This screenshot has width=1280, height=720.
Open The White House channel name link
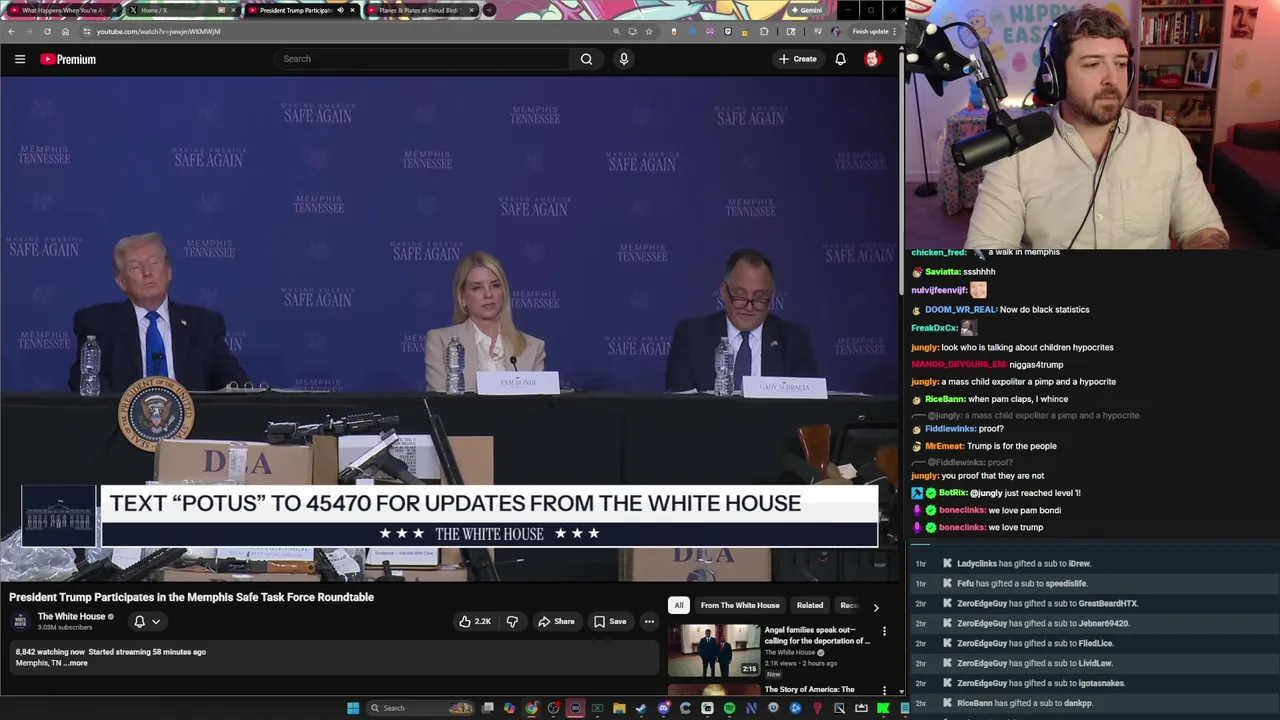coord(71,616)
